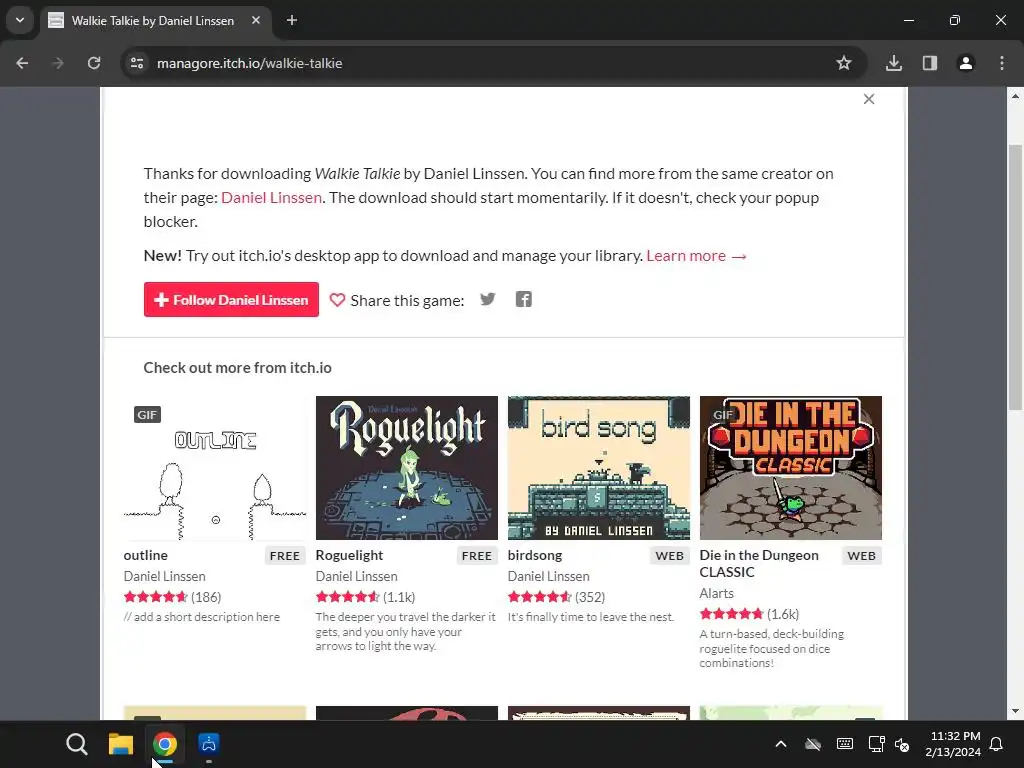
Task: Bookmark this page with the star icon
Action: click(x=844, y=63)
